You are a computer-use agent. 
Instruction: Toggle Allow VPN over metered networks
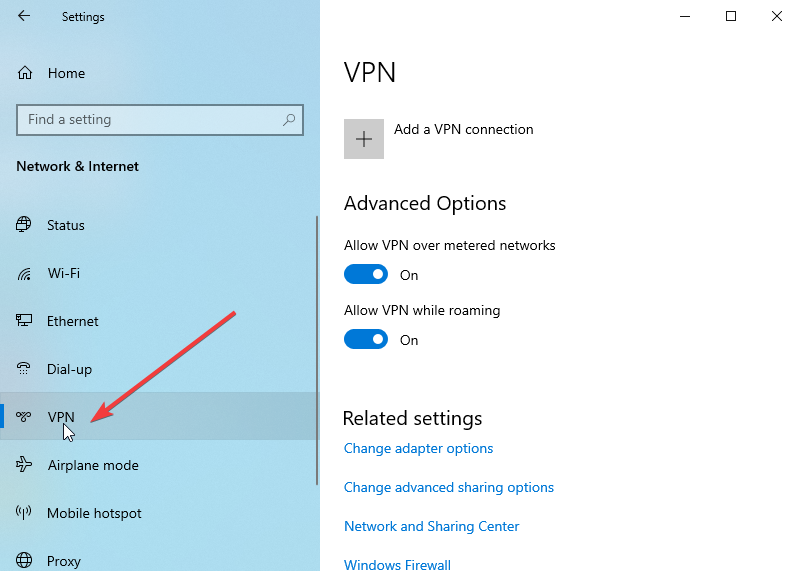[365, 274]
